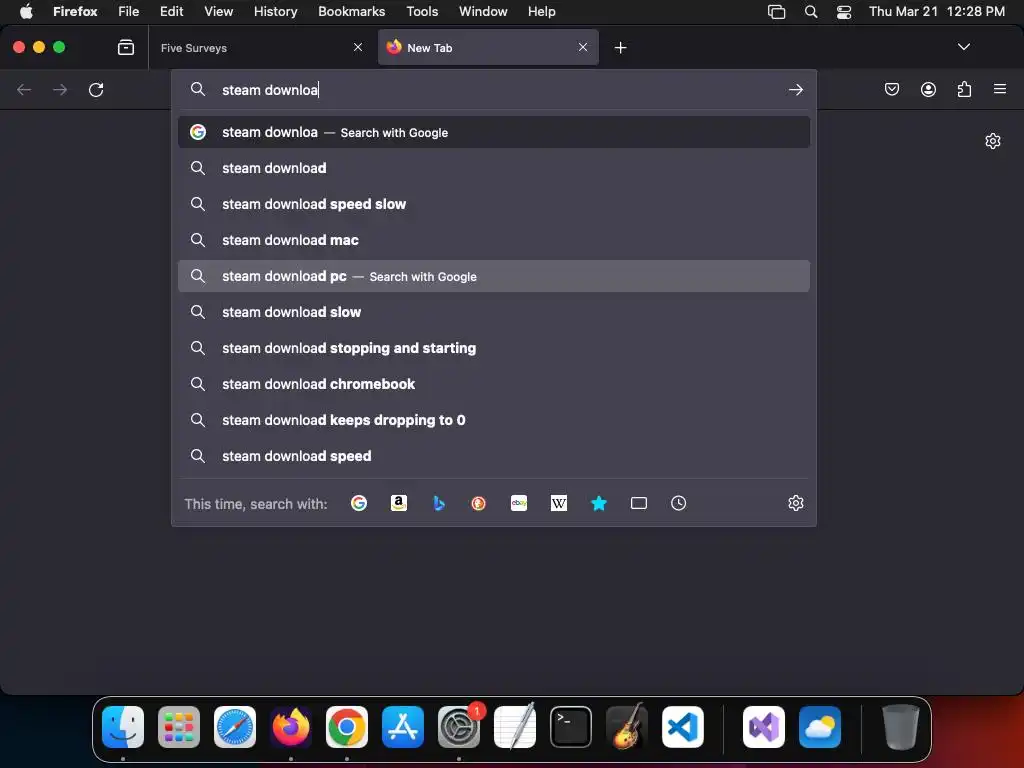Submit search with the go arrow in URL bar

(795, 89)
